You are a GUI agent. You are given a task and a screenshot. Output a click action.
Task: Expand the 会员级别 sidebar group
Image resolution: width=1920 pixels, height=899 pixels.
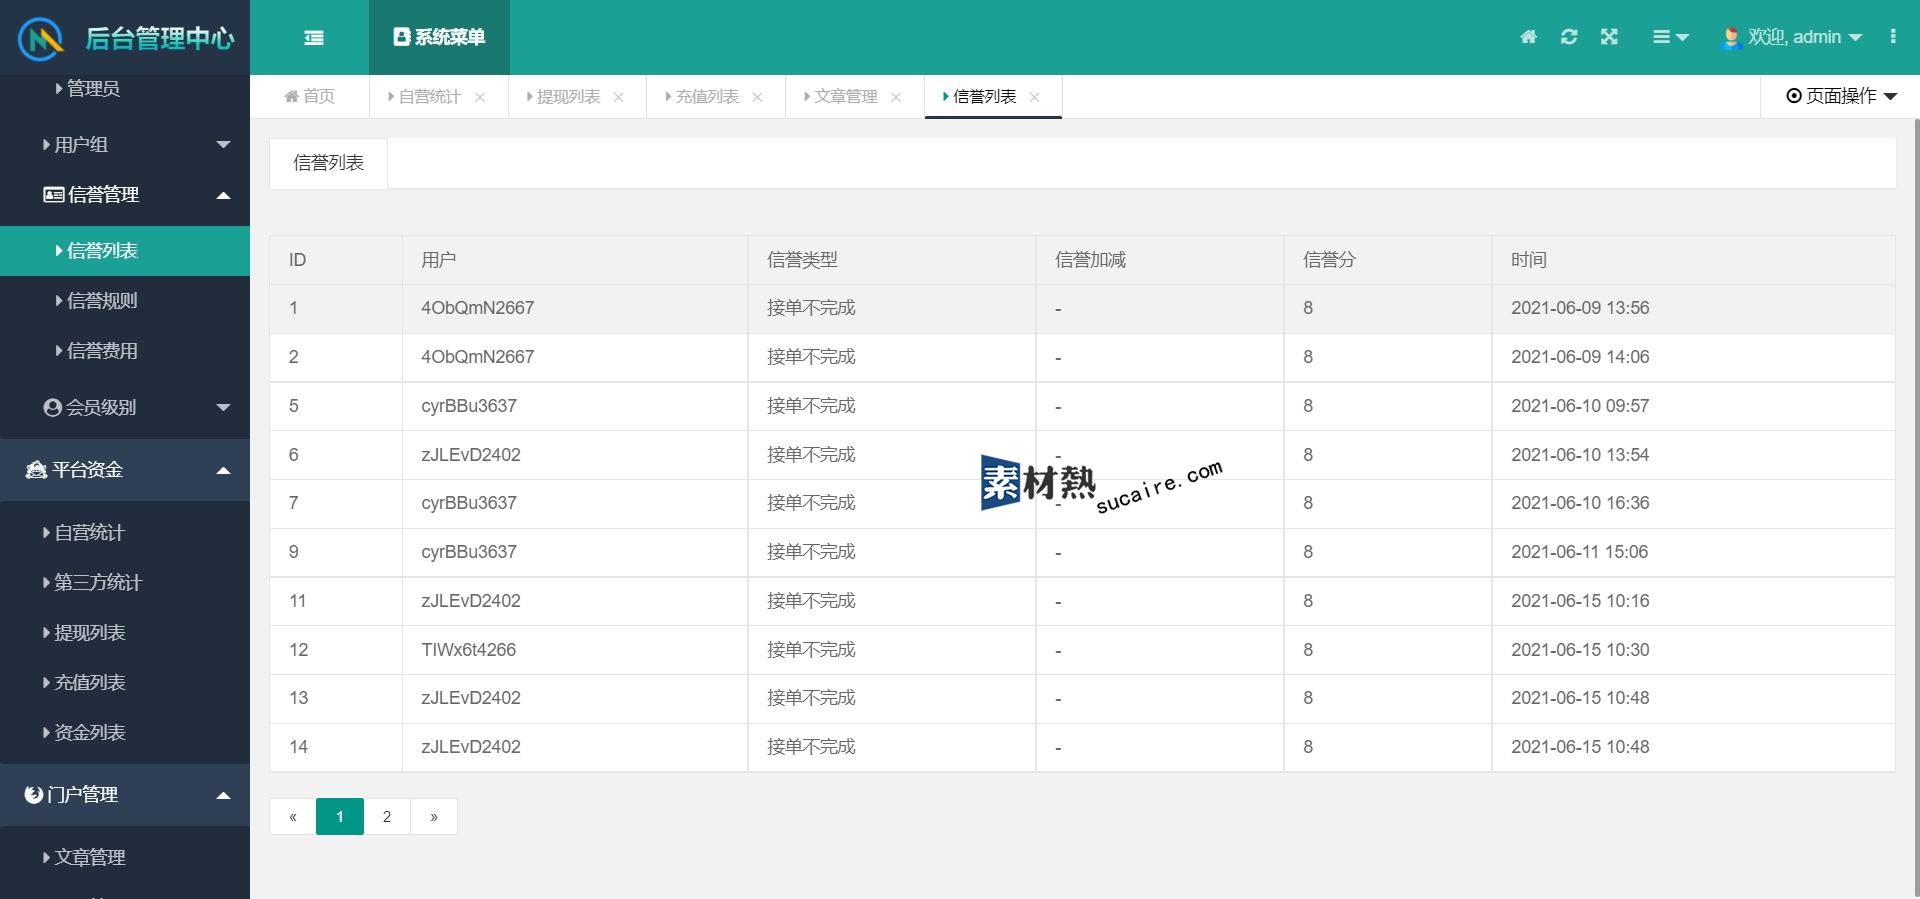(x=125, y=407)
